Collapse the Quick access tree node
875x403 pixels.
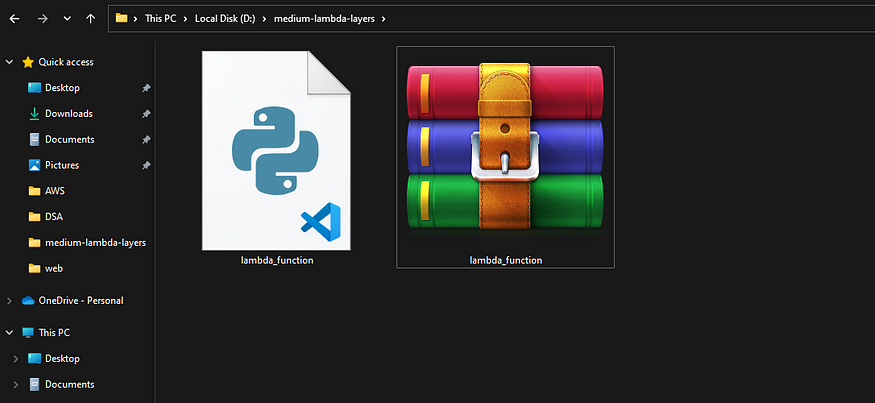(x=9, y=63)
